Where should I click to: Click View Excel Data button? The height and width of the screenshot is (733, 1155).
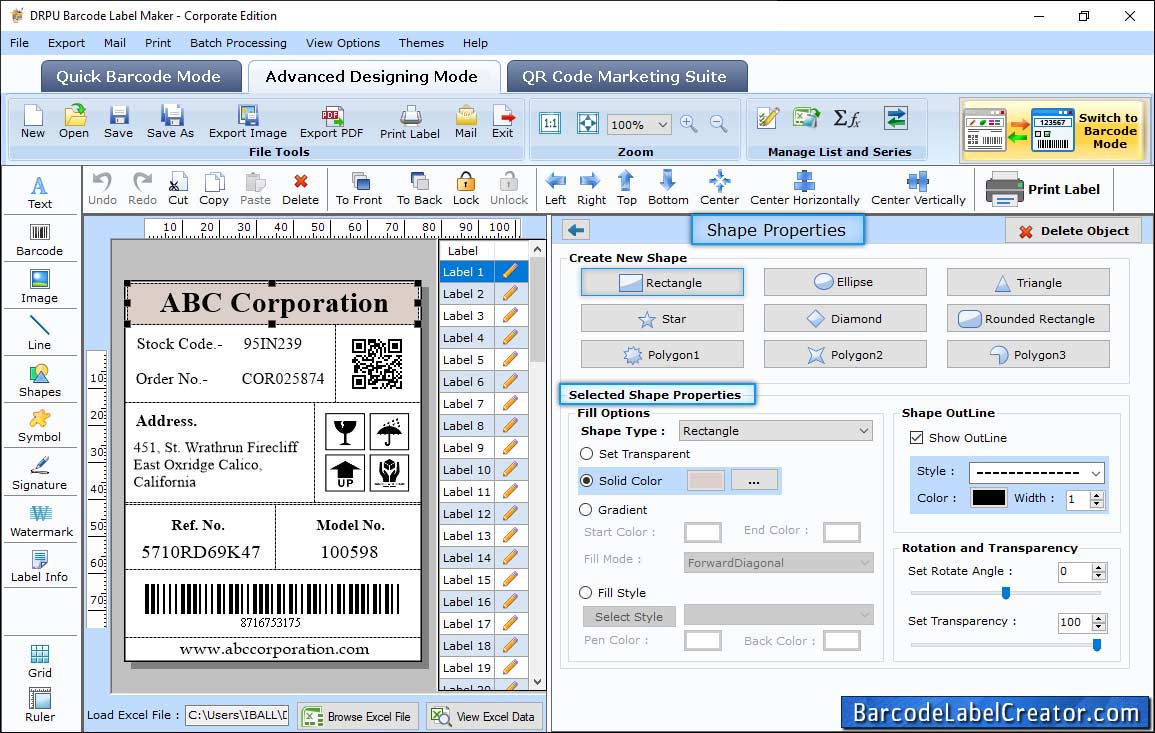(484, 716)
